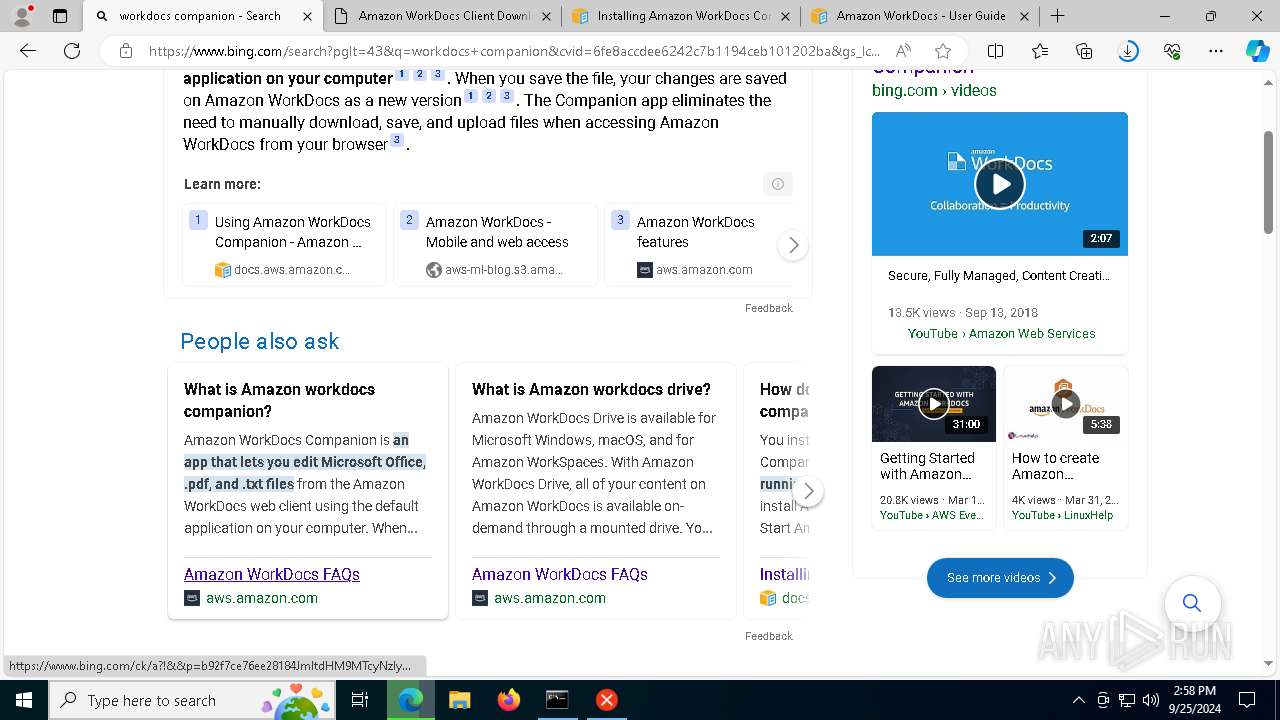Open Amazon WorkDocs features source card
The image size is (1280, 720).
pos(700,245)
